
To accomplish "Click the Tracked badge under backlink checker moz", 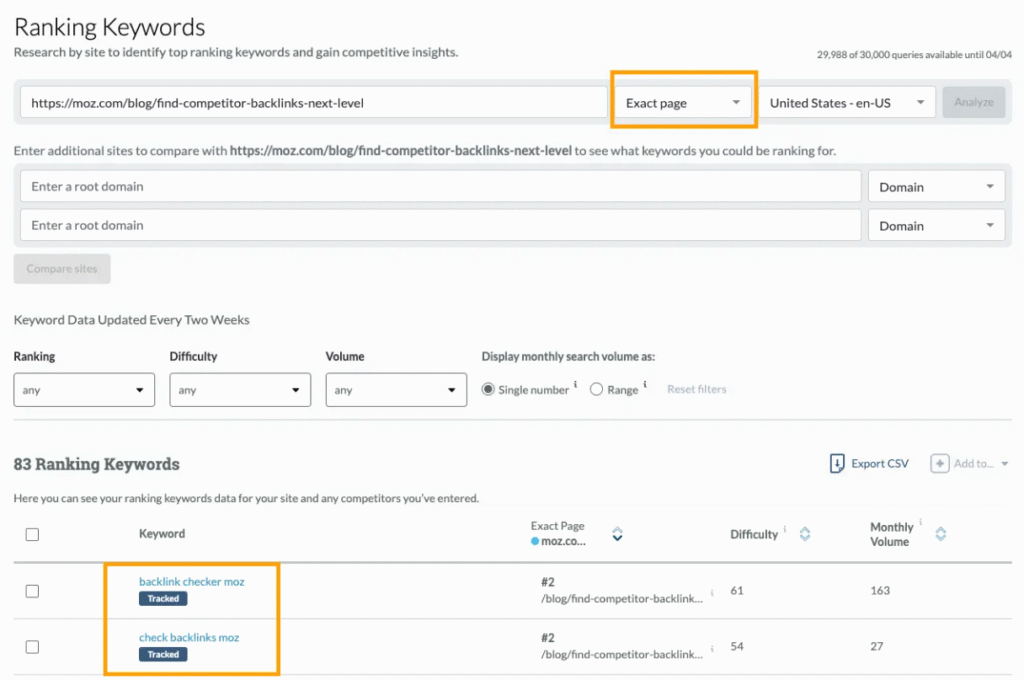I will pos(163,598).
